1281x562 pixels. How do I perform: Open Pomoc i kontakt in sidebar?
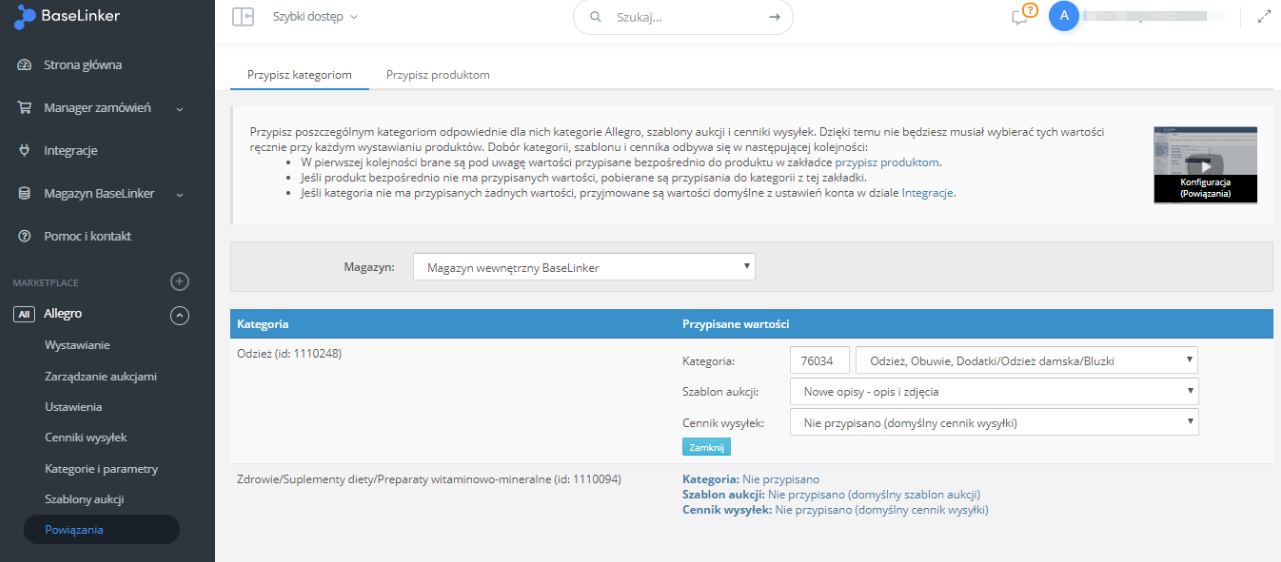88,237
